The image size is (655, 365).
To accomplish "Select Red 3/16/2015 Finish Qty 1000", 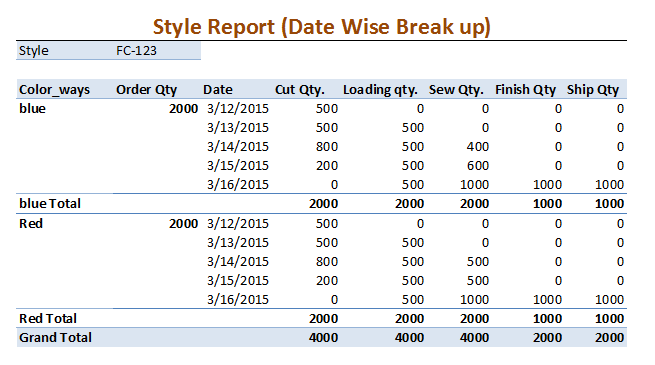I will (547, 299).
